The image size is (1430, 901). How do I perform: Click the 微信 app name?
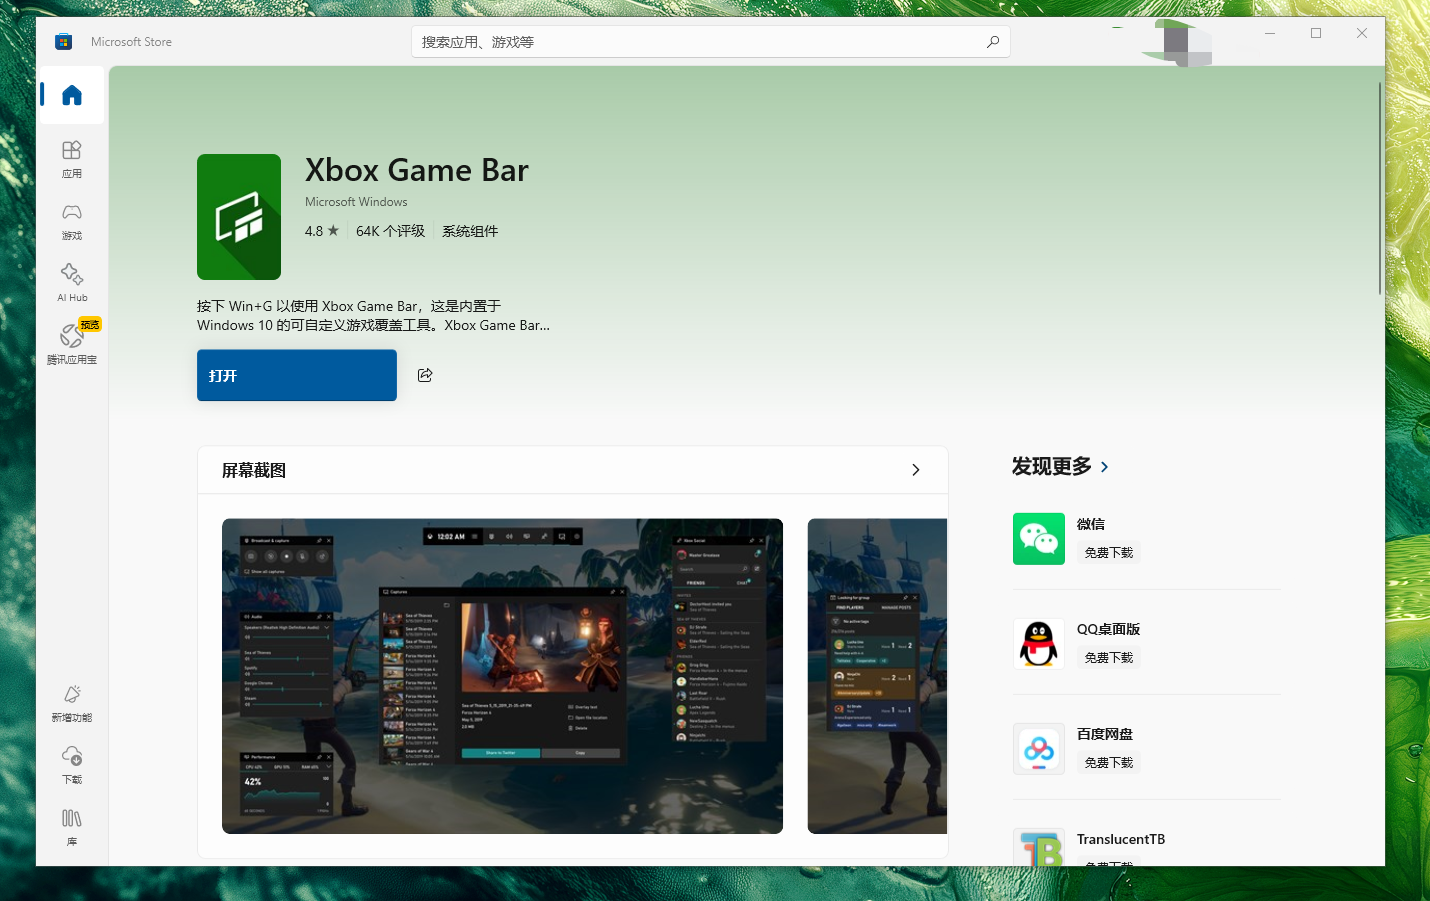[x=1091, y=524]
